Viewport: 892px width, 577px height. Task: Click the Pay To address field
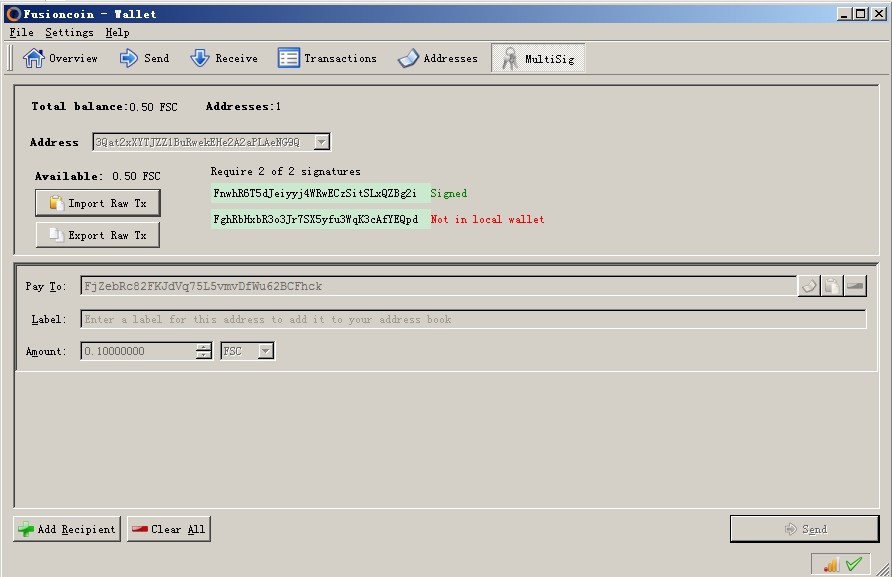coord(438,286)
